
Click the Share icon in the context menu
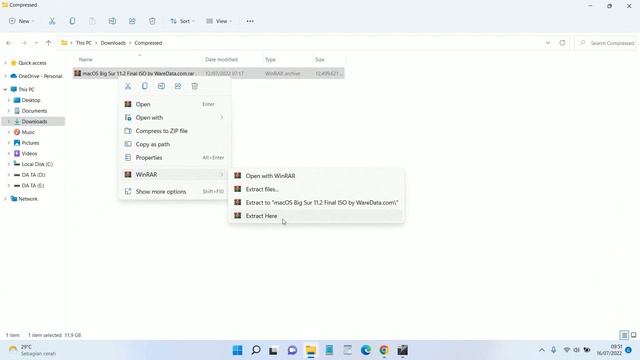[x=178, y=86]
